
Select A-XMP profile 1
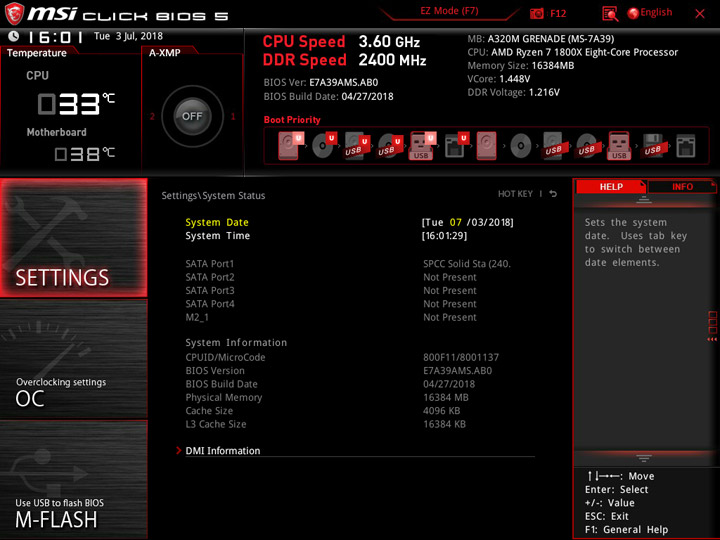tap(233, 116)
